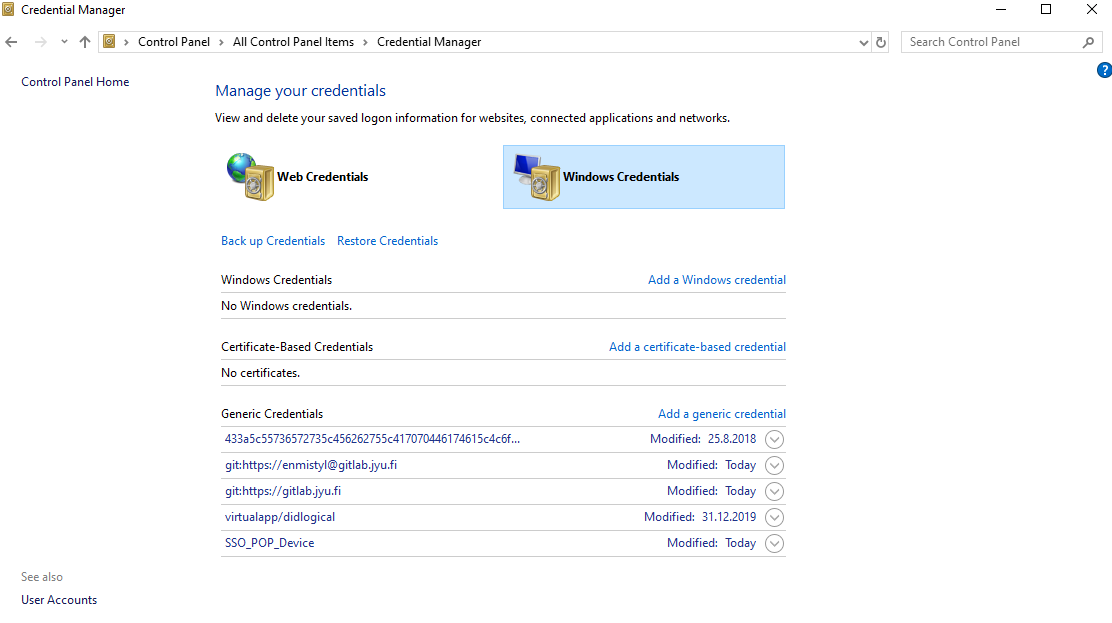This screenshot has height=623, width=1112.
Task: Refresh the address bar location
Action: point(881,42)
